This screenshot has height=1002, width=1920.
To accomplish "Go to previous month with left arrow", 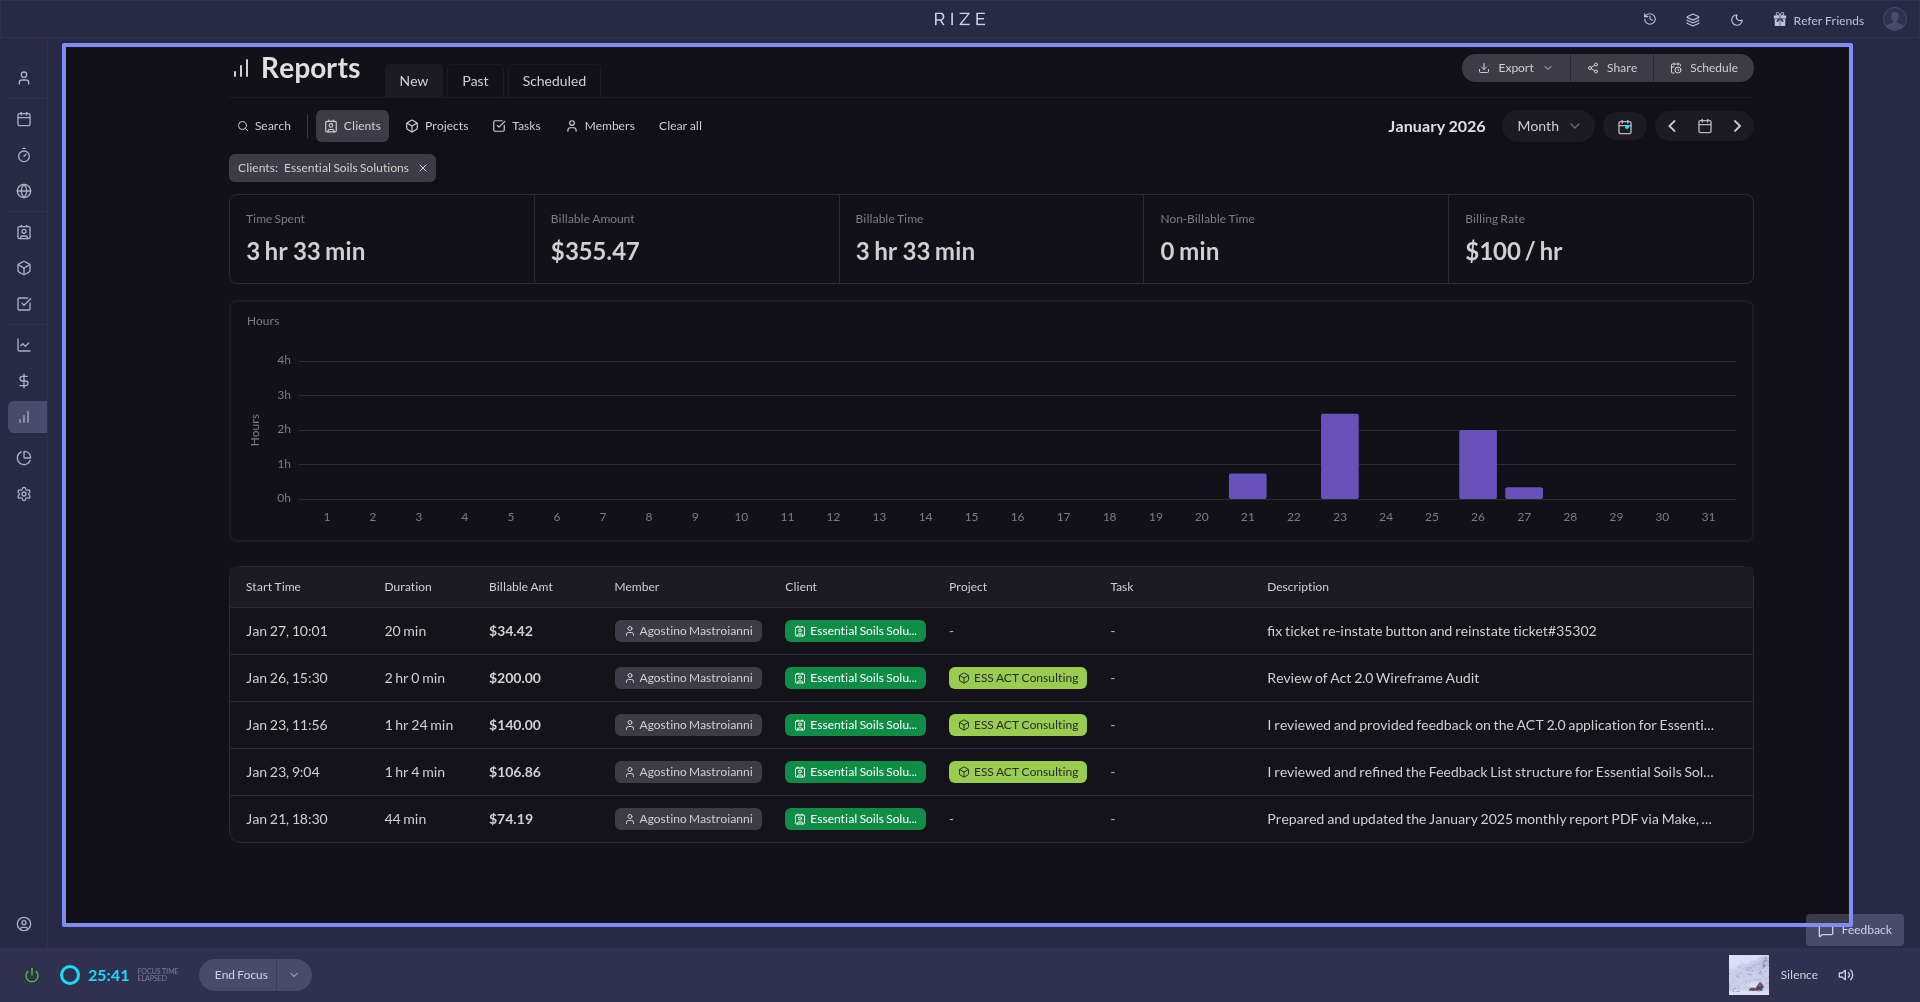I will [1672, 126].
